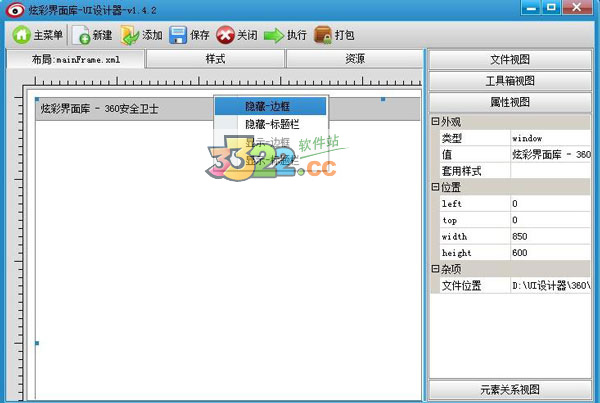
Task: Edit the 类型 value window
Action: pos(551,138)
